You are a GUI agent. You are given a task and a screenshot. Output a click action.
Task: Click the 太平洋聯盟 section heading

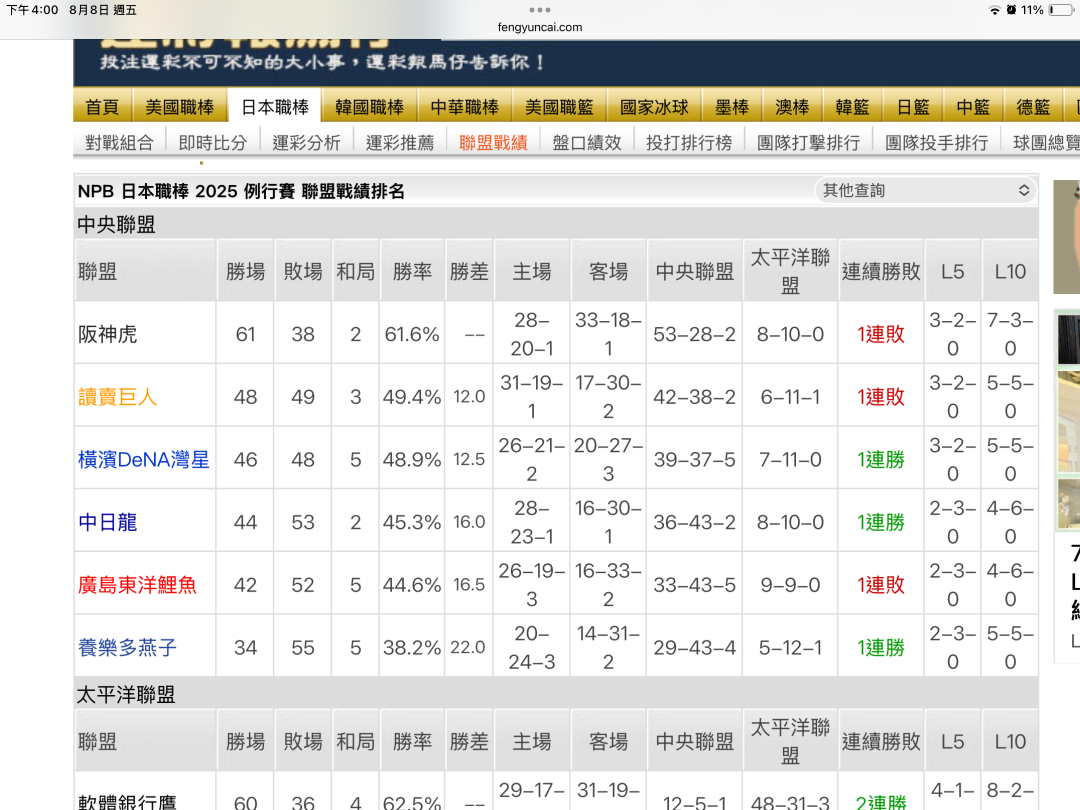(125, 694)
